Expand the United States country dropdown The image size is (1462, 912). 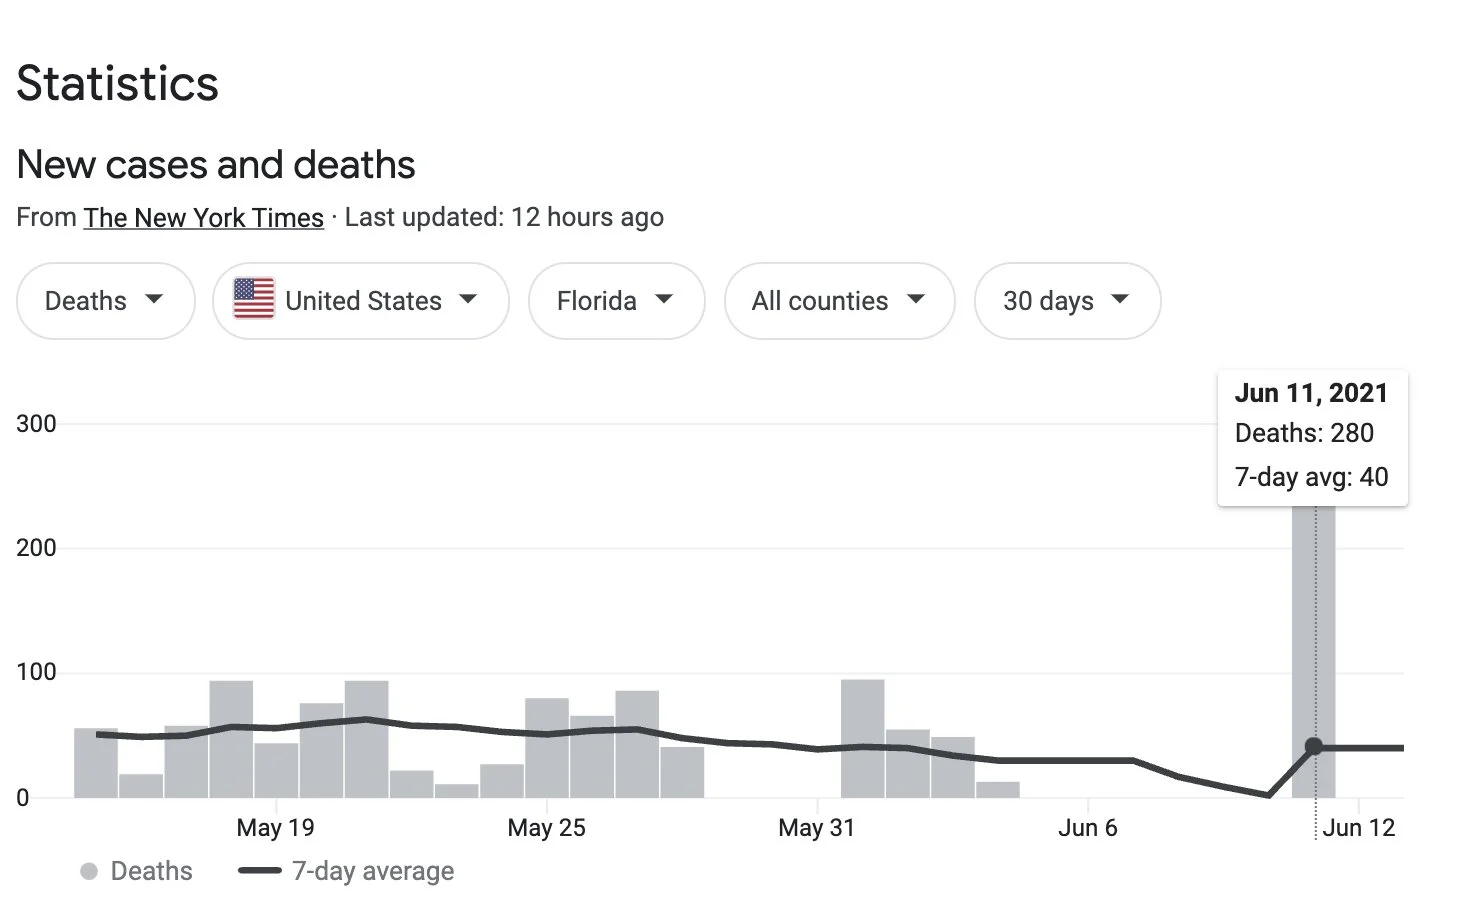click(x=361, y=301)
